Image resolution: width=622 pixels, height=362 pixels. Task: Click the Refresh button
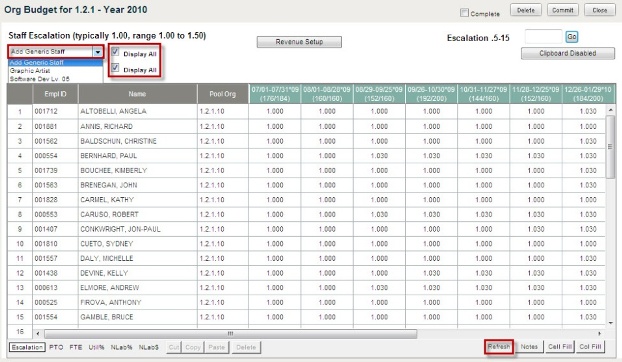tap(499, 347)
